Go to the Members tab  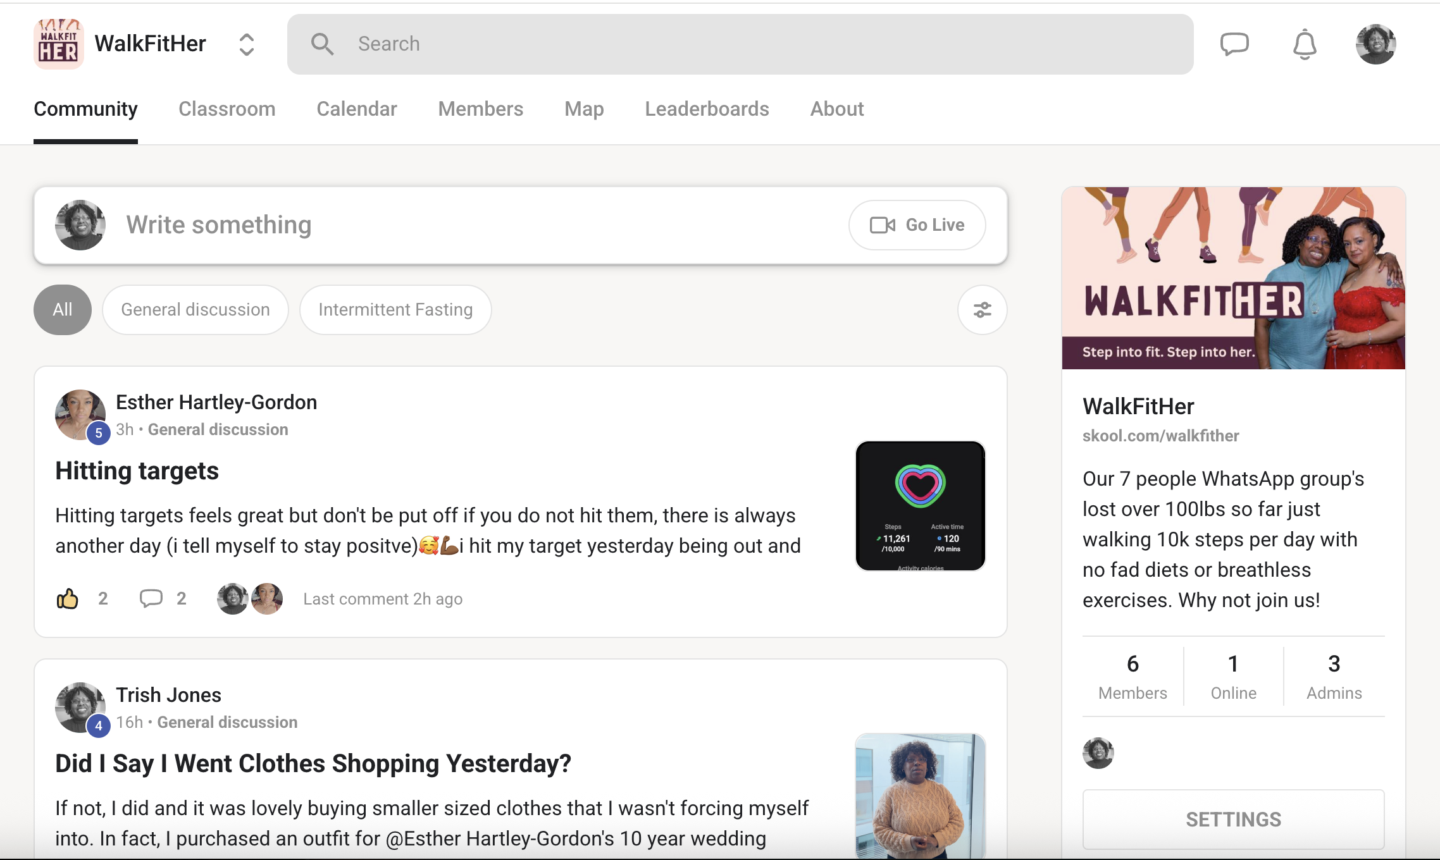coord(481,109)
